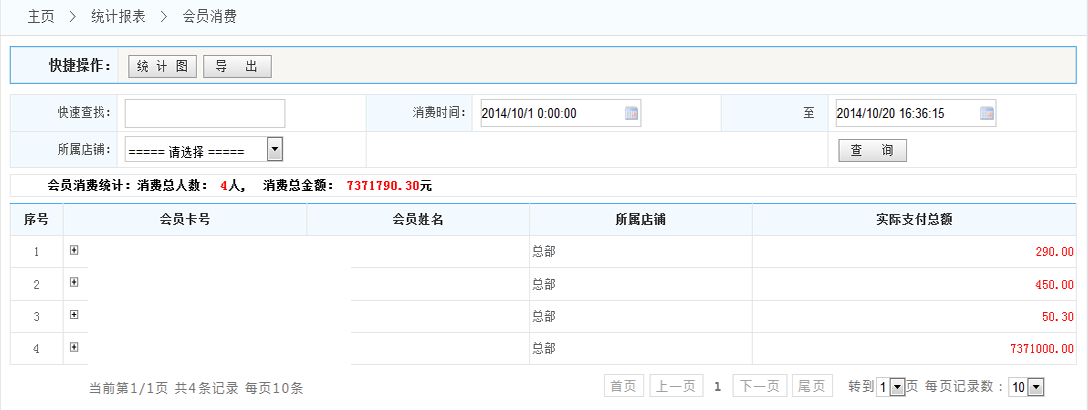
Task: Go to 主页 in breadcrumb
Action: coord(41,17)
